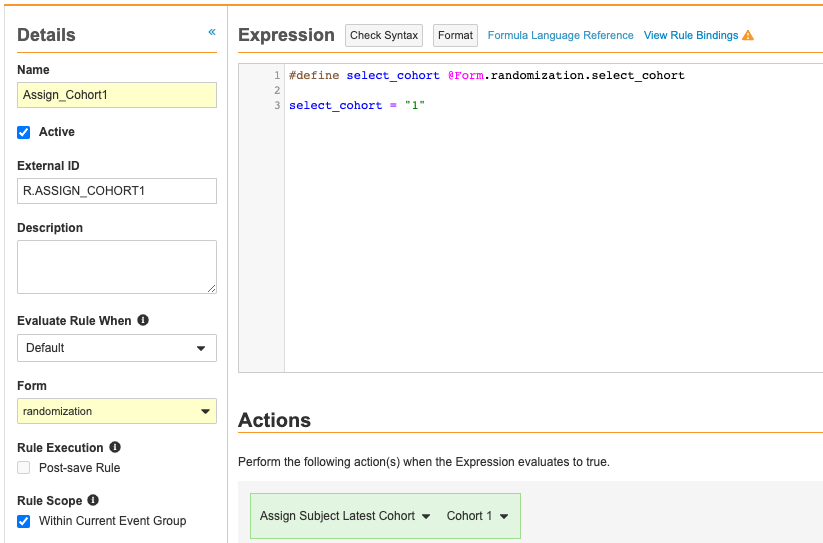
Task: Click the External ID input field
Action: [x=117, y=191]
